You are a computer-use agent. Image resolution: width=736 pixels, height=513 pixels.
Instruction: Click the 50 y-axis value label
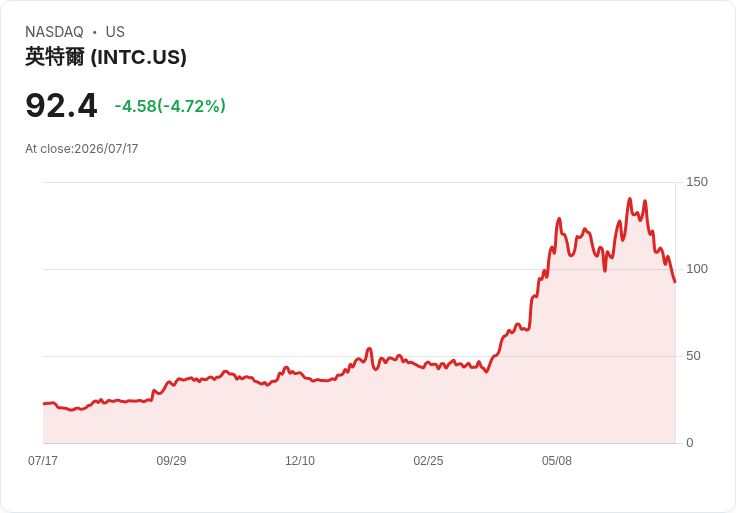coord(693,356)
